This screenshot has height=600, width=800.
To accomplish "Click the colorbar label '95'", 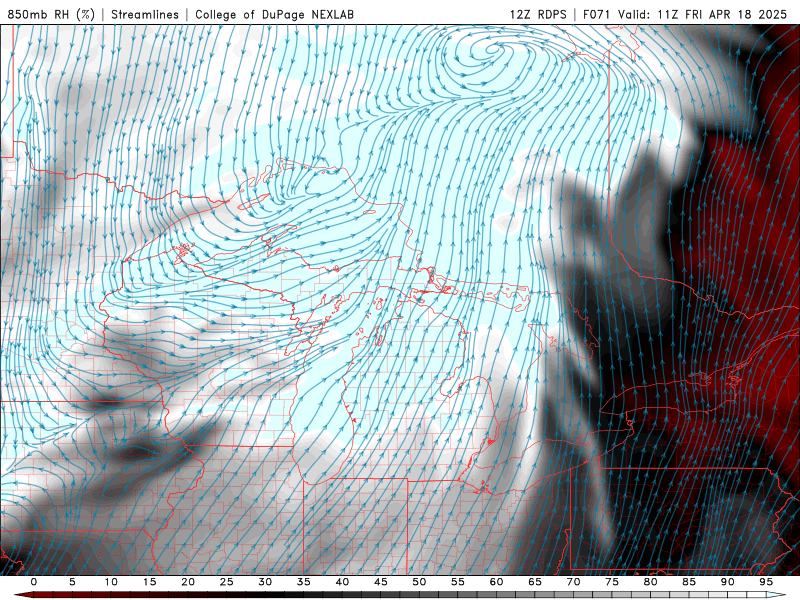I will 766,582.
